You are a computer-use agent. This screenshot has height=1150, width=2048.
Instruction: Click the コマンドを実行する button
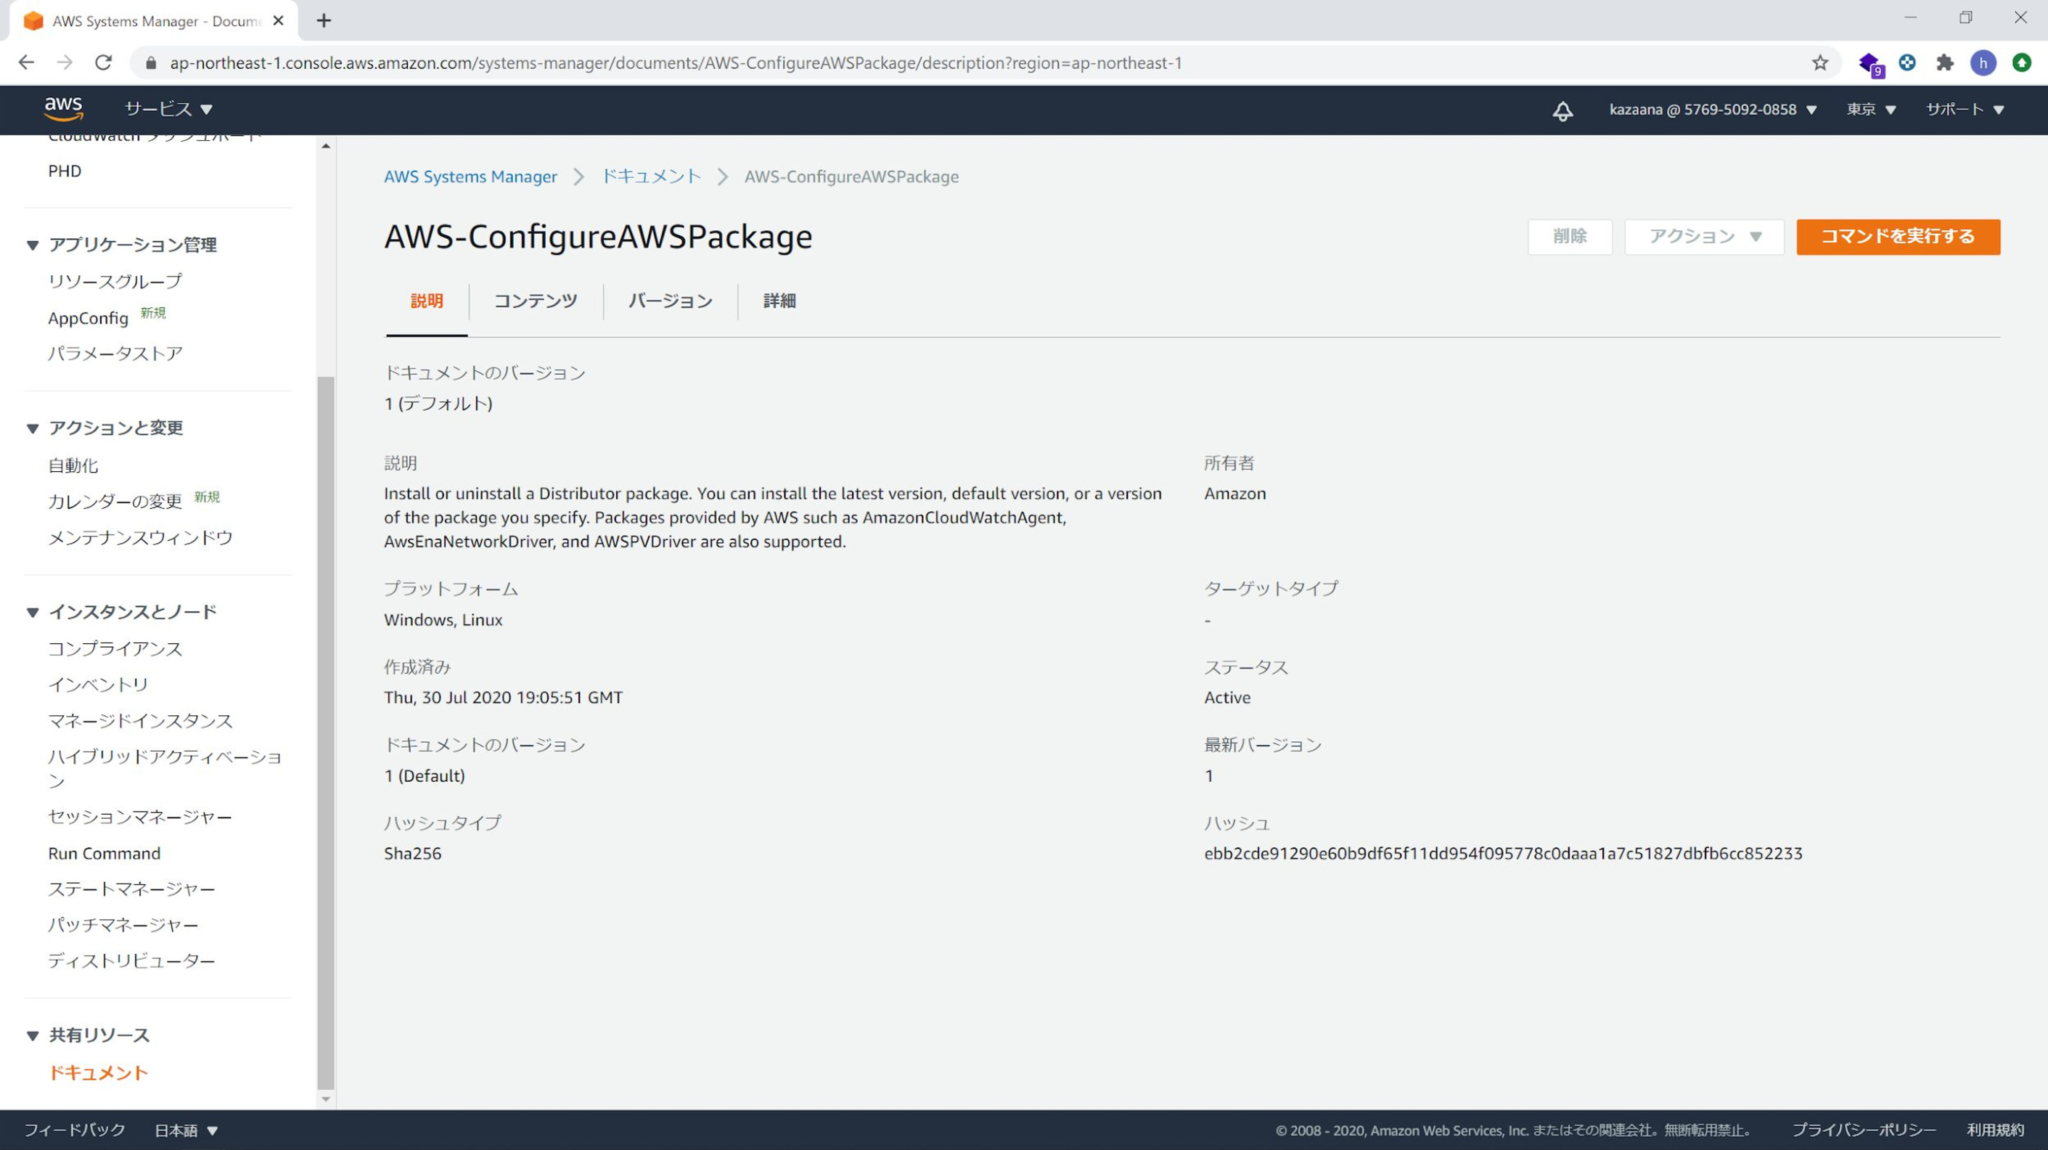point(1897,237)
